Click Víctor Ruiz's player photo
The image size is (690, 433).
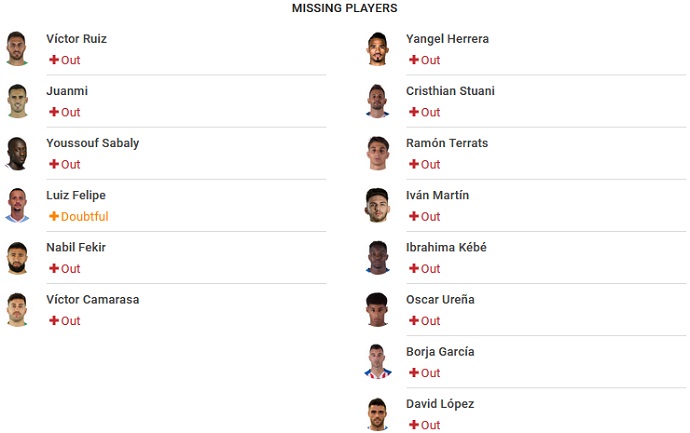(x=16, y=49)
